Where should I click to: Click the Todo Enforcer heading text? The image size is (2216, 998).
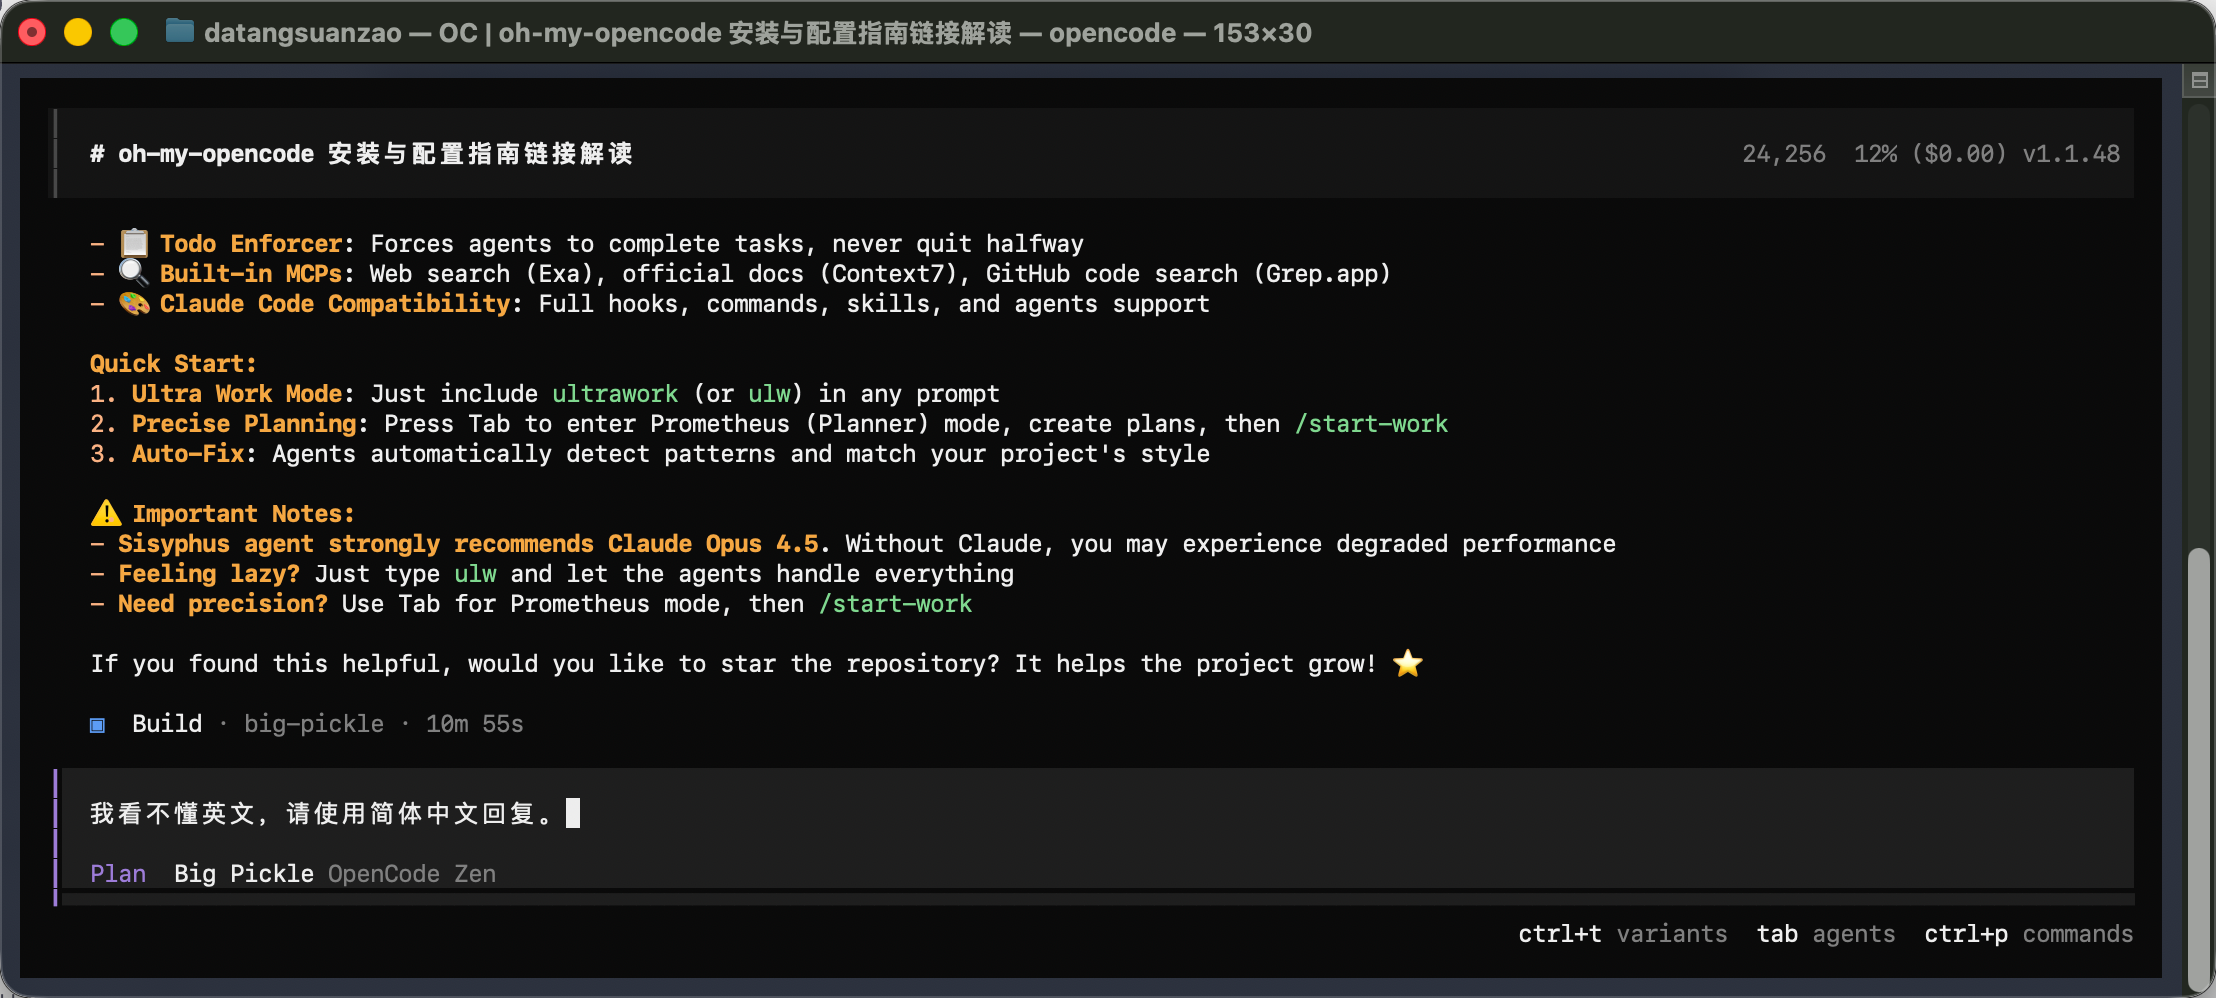pos(251,243)
